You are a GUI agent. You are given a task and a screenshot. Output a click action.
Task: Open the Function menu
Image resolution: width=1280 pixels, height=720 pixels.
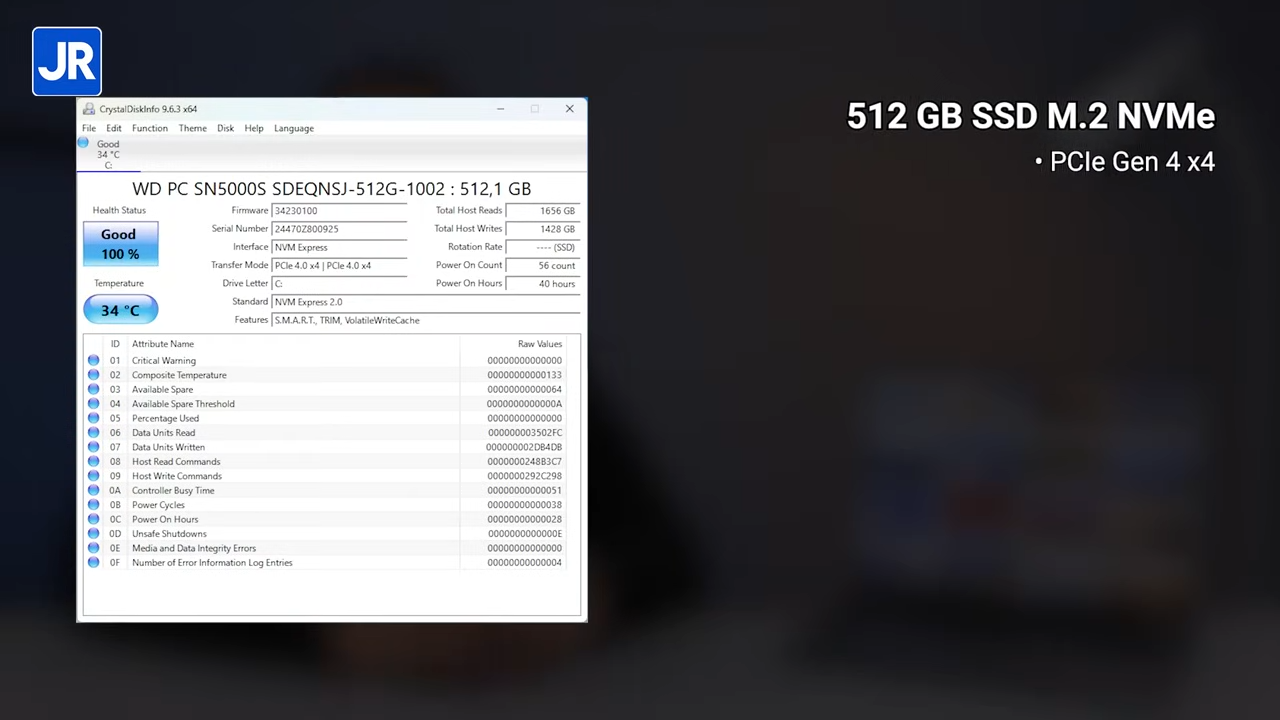click(149, 128)
